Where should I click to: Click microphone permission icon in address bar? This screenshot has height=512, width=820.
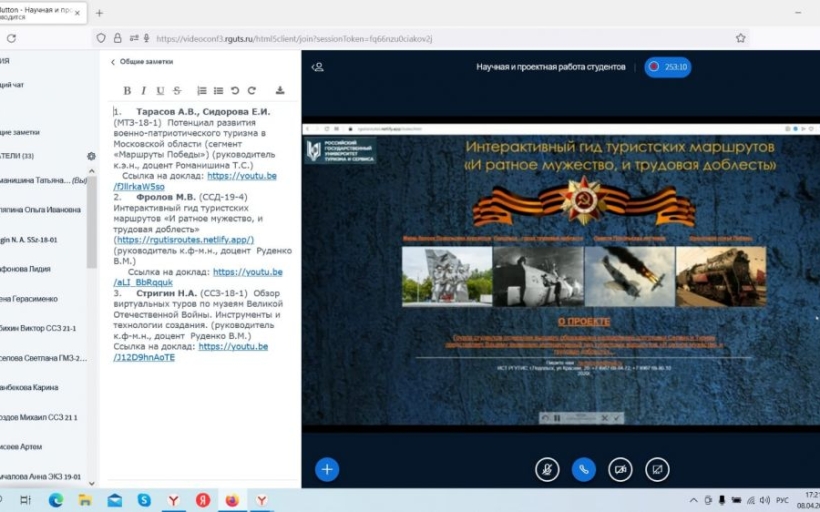pos(146,38)
